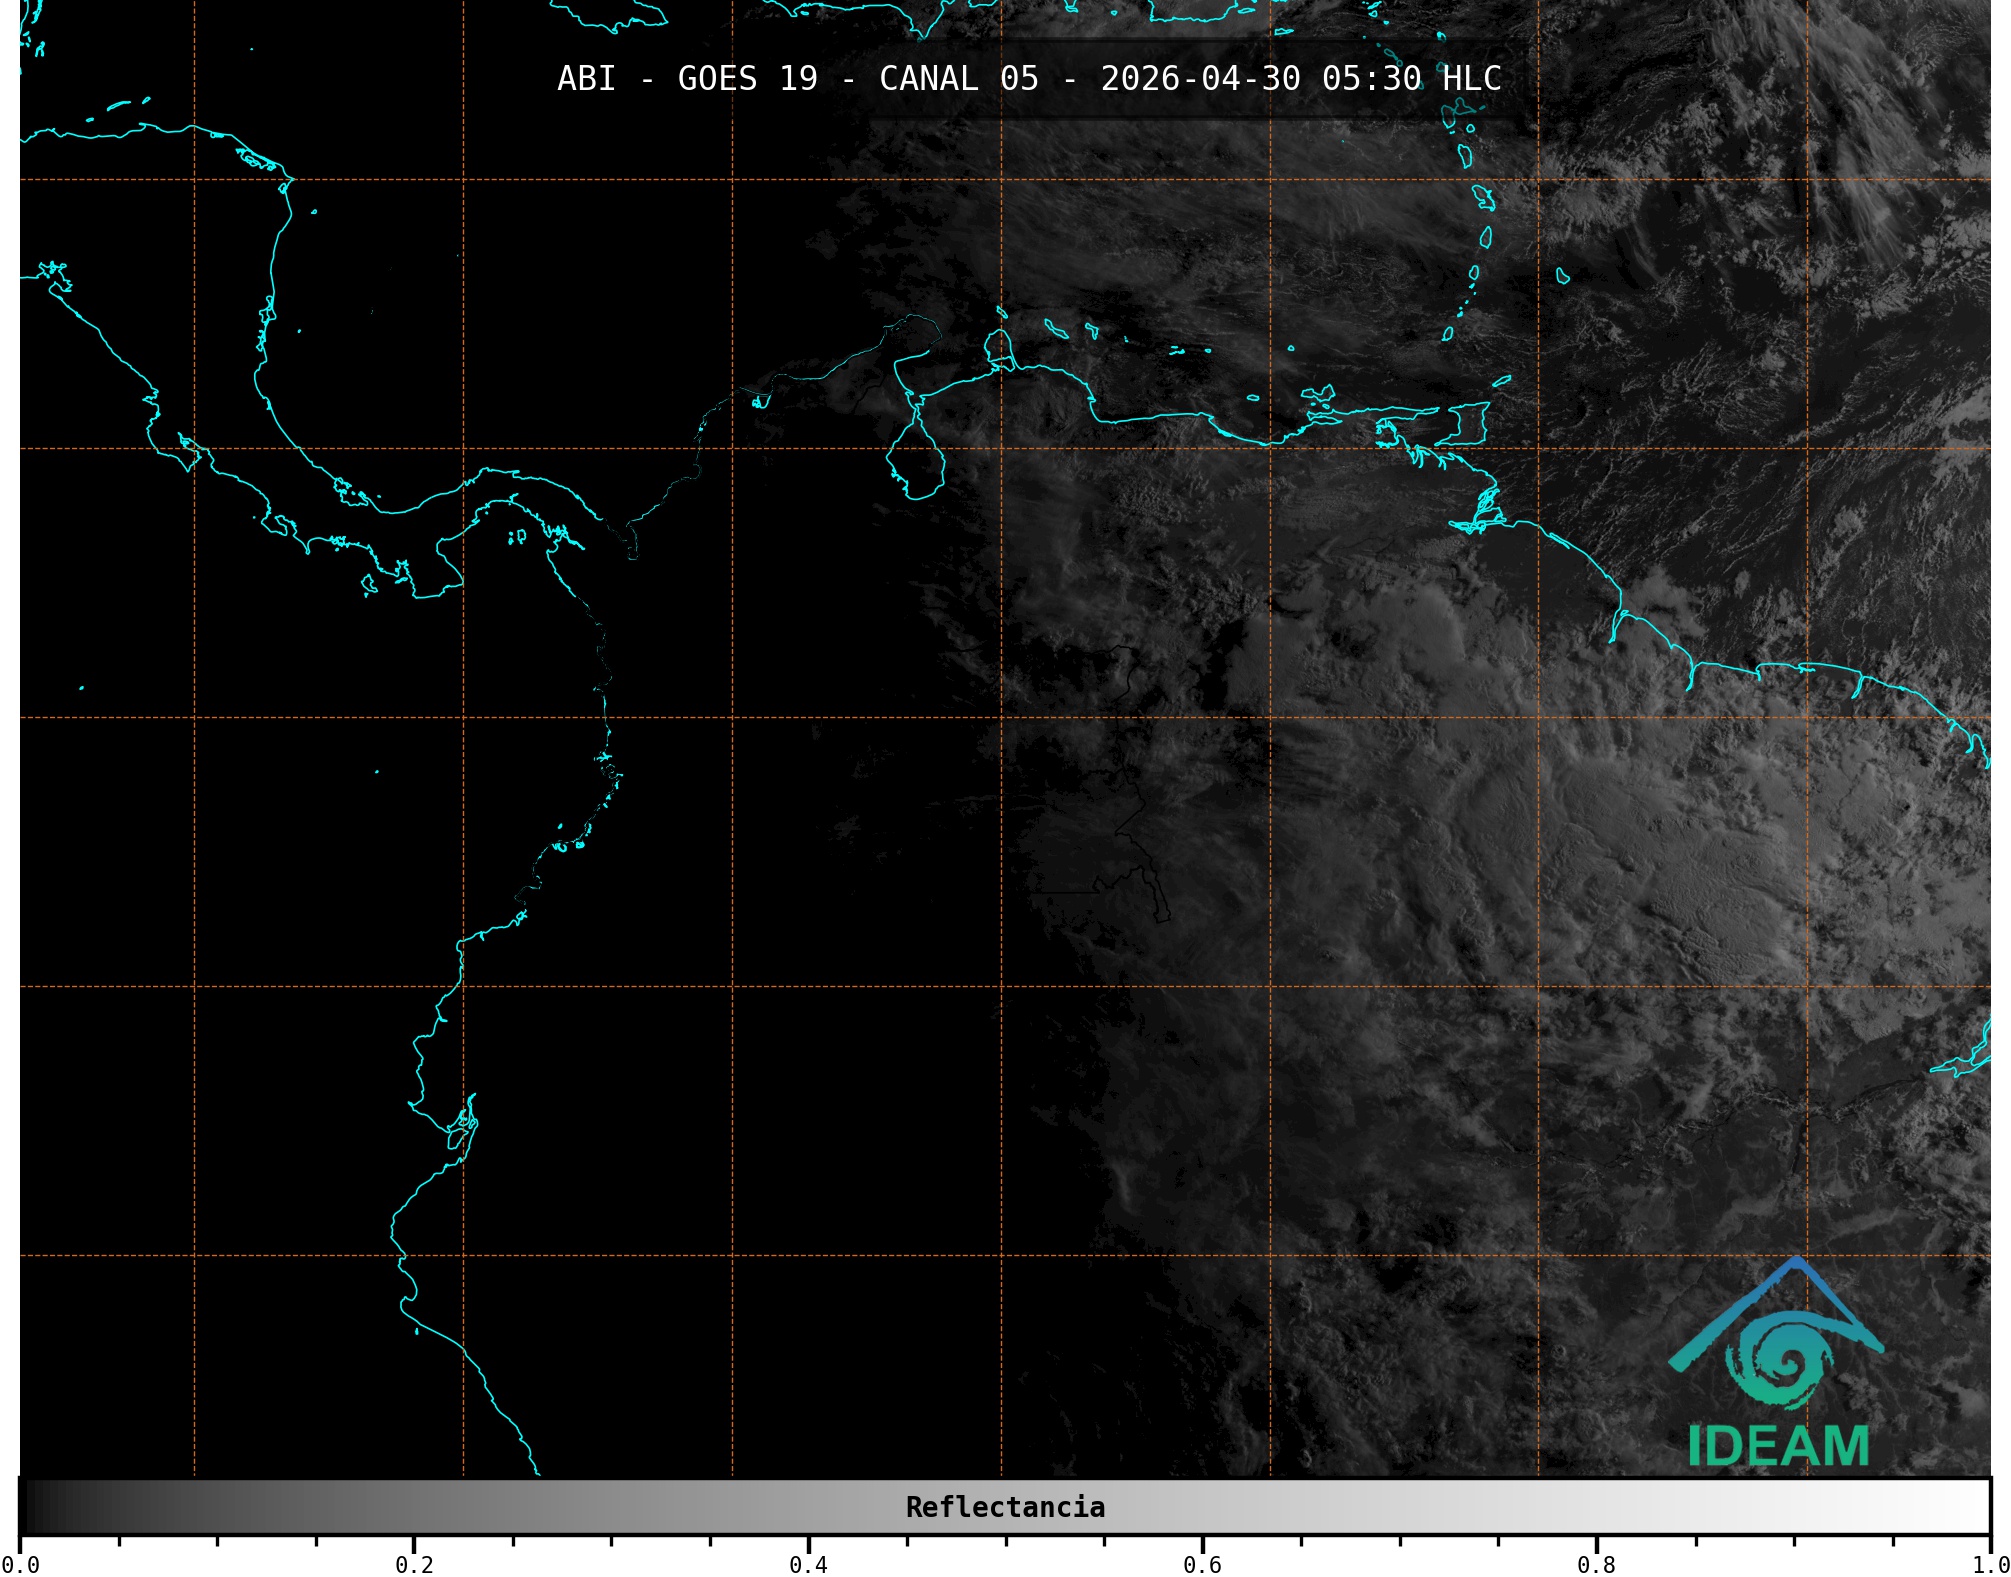Click the date '2026-04-30' in the title
The image size is (2011, 1577).
tap(1200, 78)
